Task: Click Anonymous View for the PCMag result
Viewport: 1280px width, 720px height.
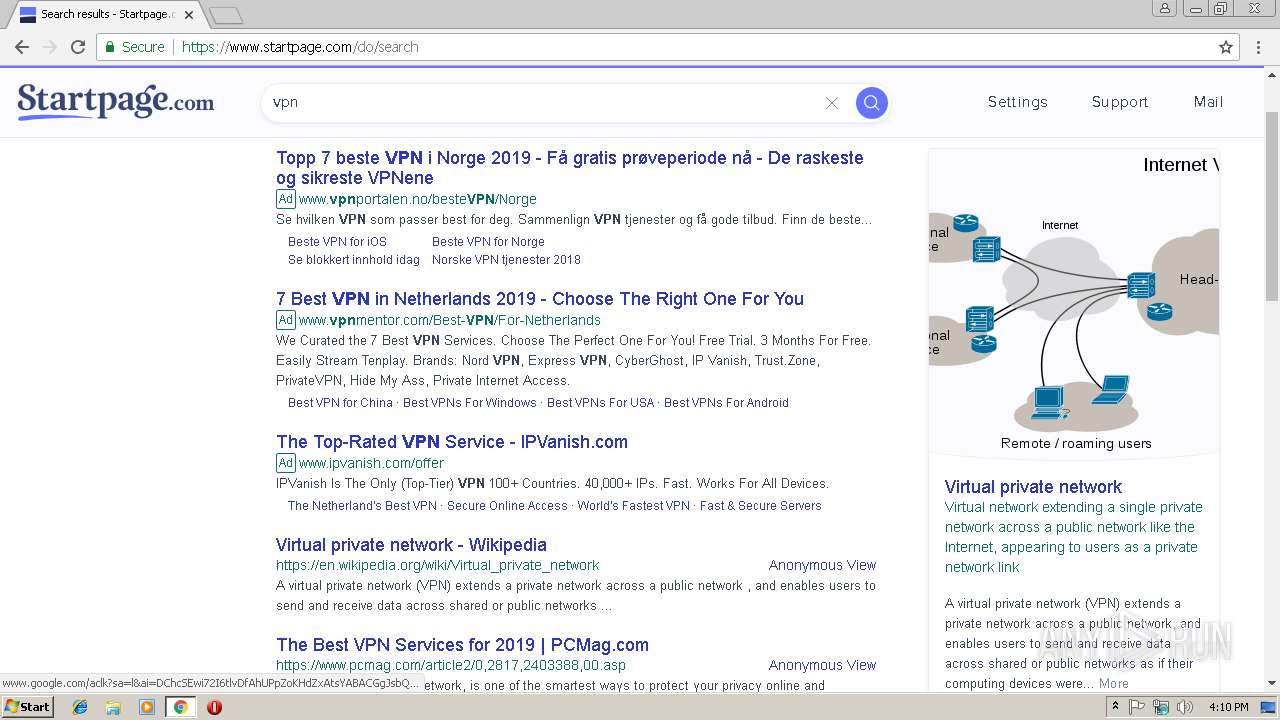Action: coord(822,665)
